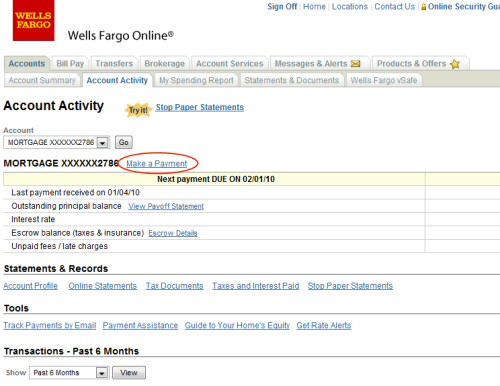Screen dimensions: 500x386
Task: Switch to the Accounts tab
Action: [x=27, y=64]
